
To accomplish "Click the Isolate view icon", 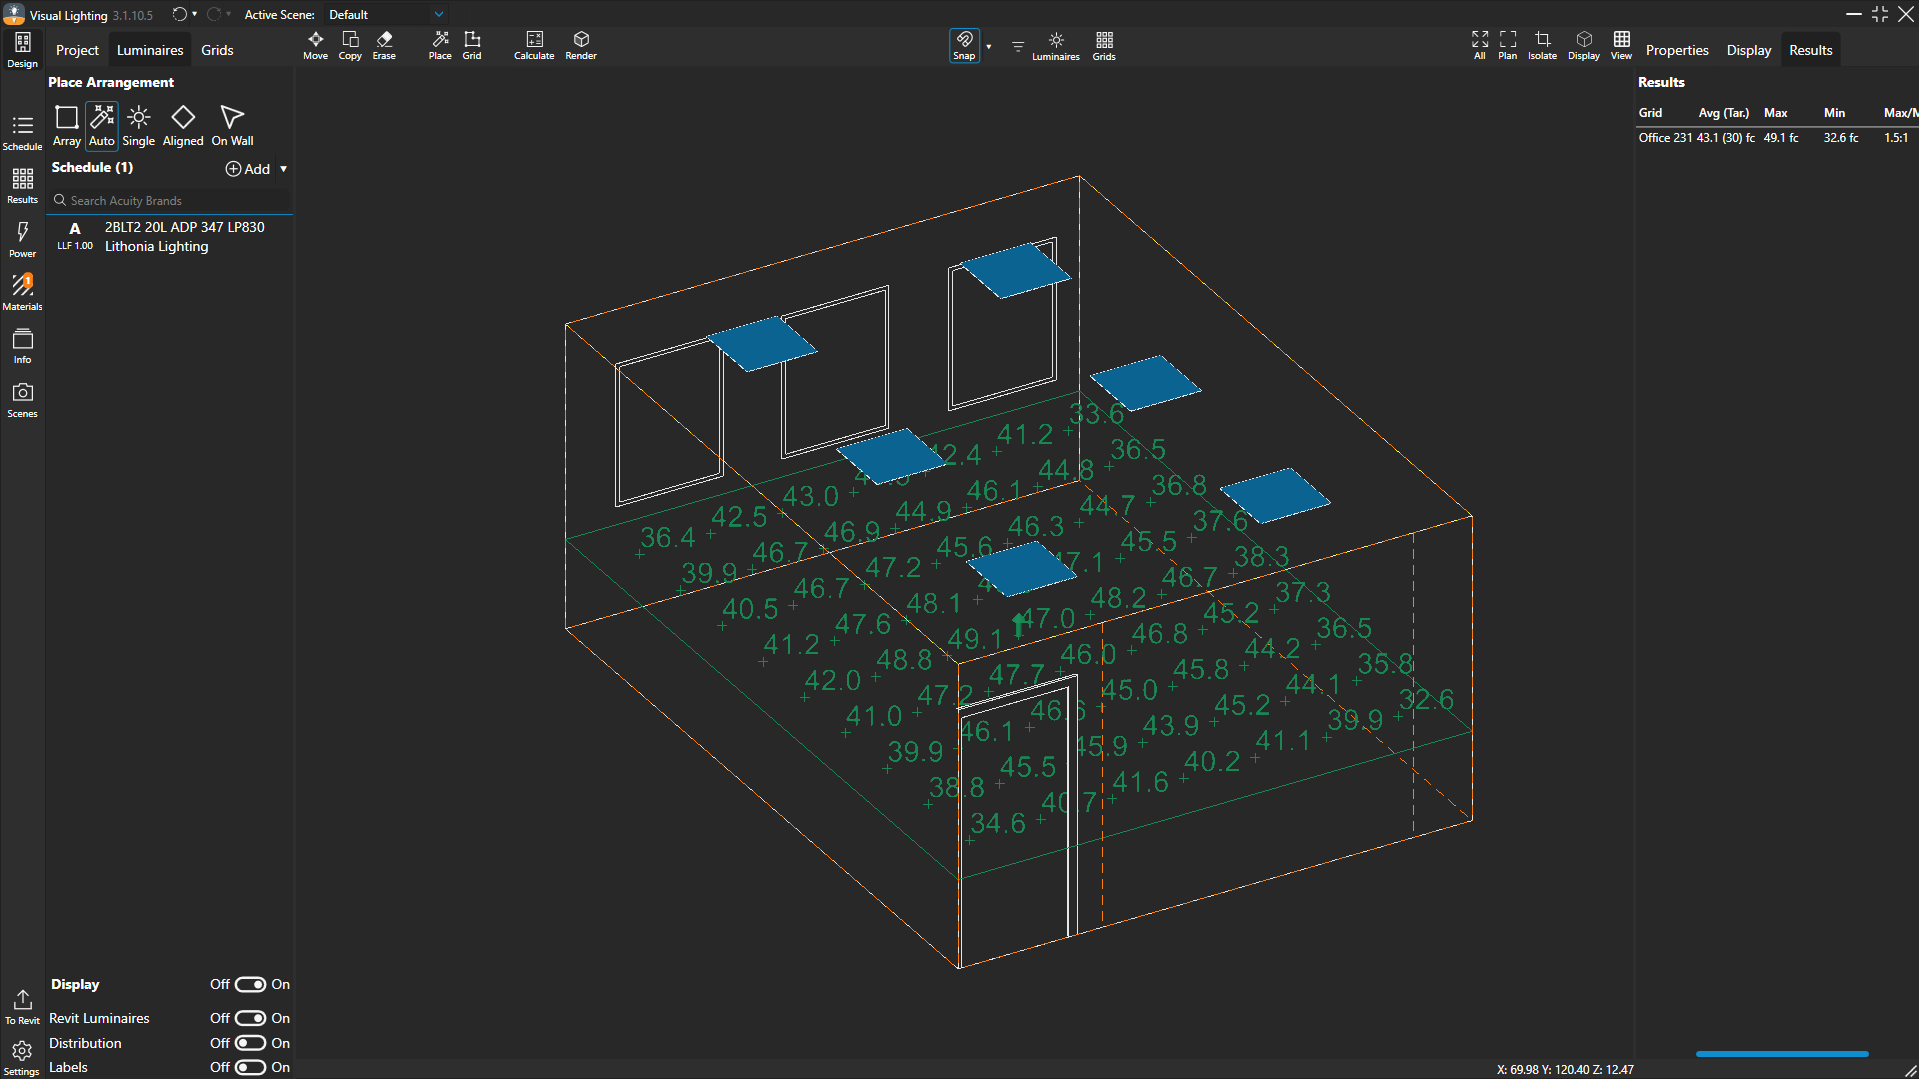I will tap(1541, 45).
